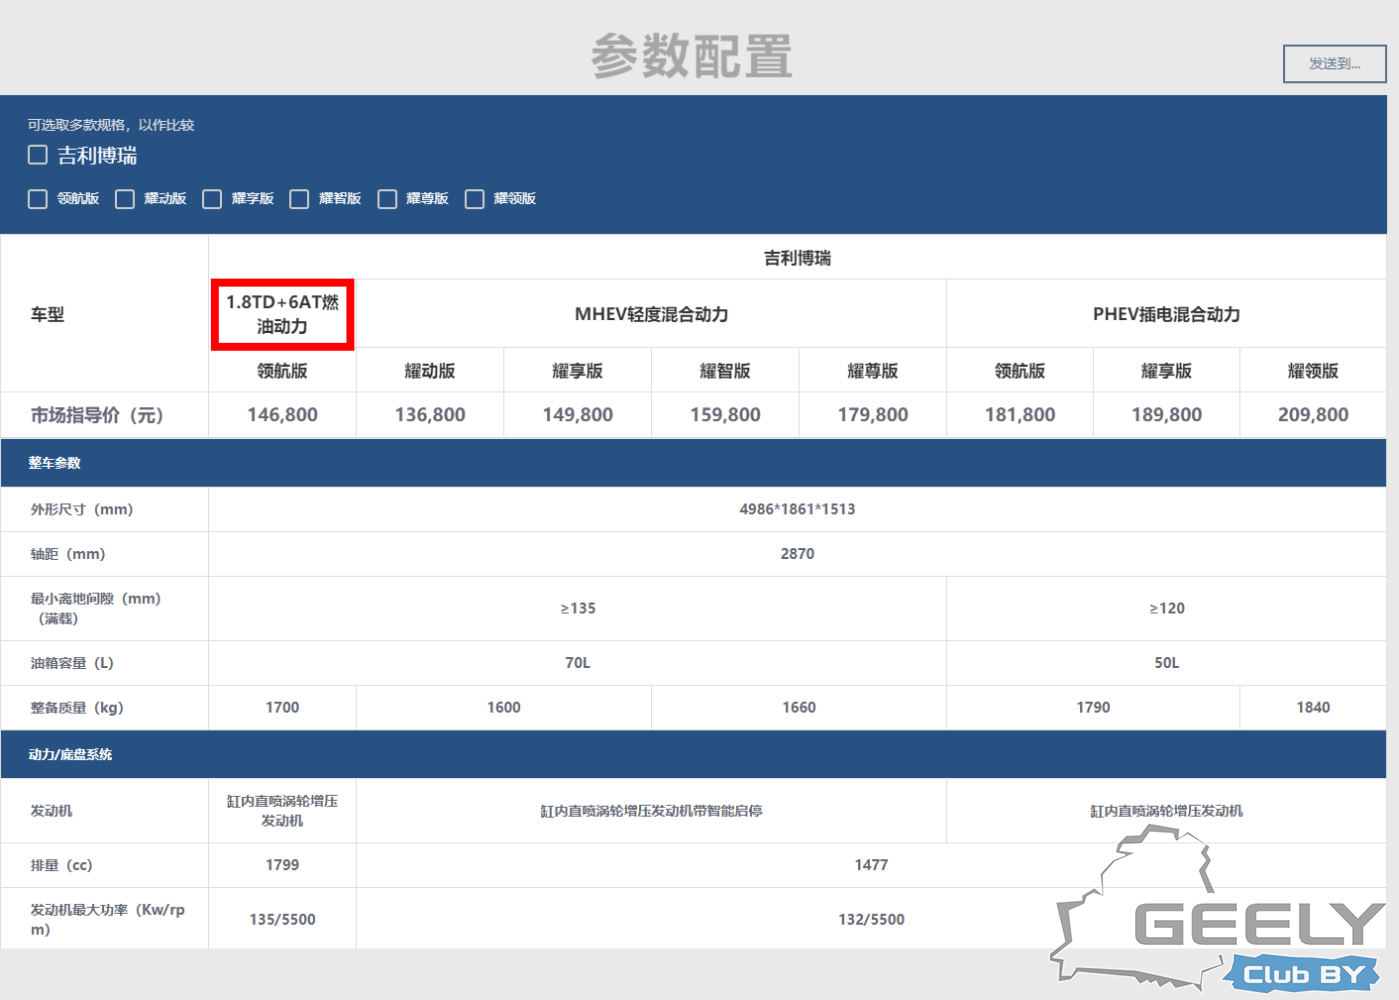
Task: Click the 209,800 price cell
Action: tap(1312, 415)
